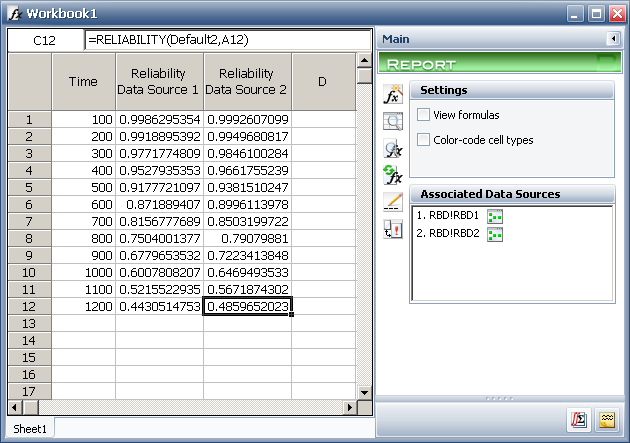Image resolution: width=630 pixels, height=443 pixels.
Task: Click the C12 cell name box
Action: tap(45, 40)
